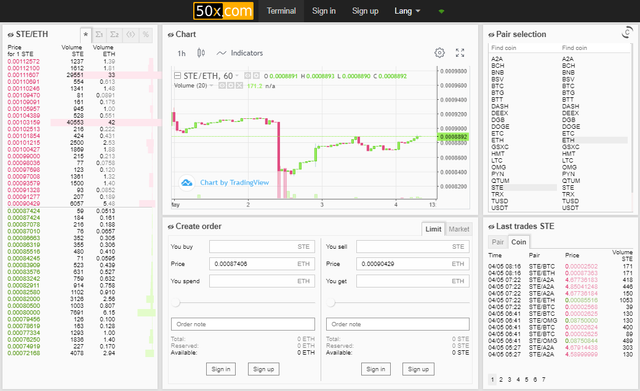Click the icon beside the Chart panel title
Screen dimensions: 640x391
point(171,35)
